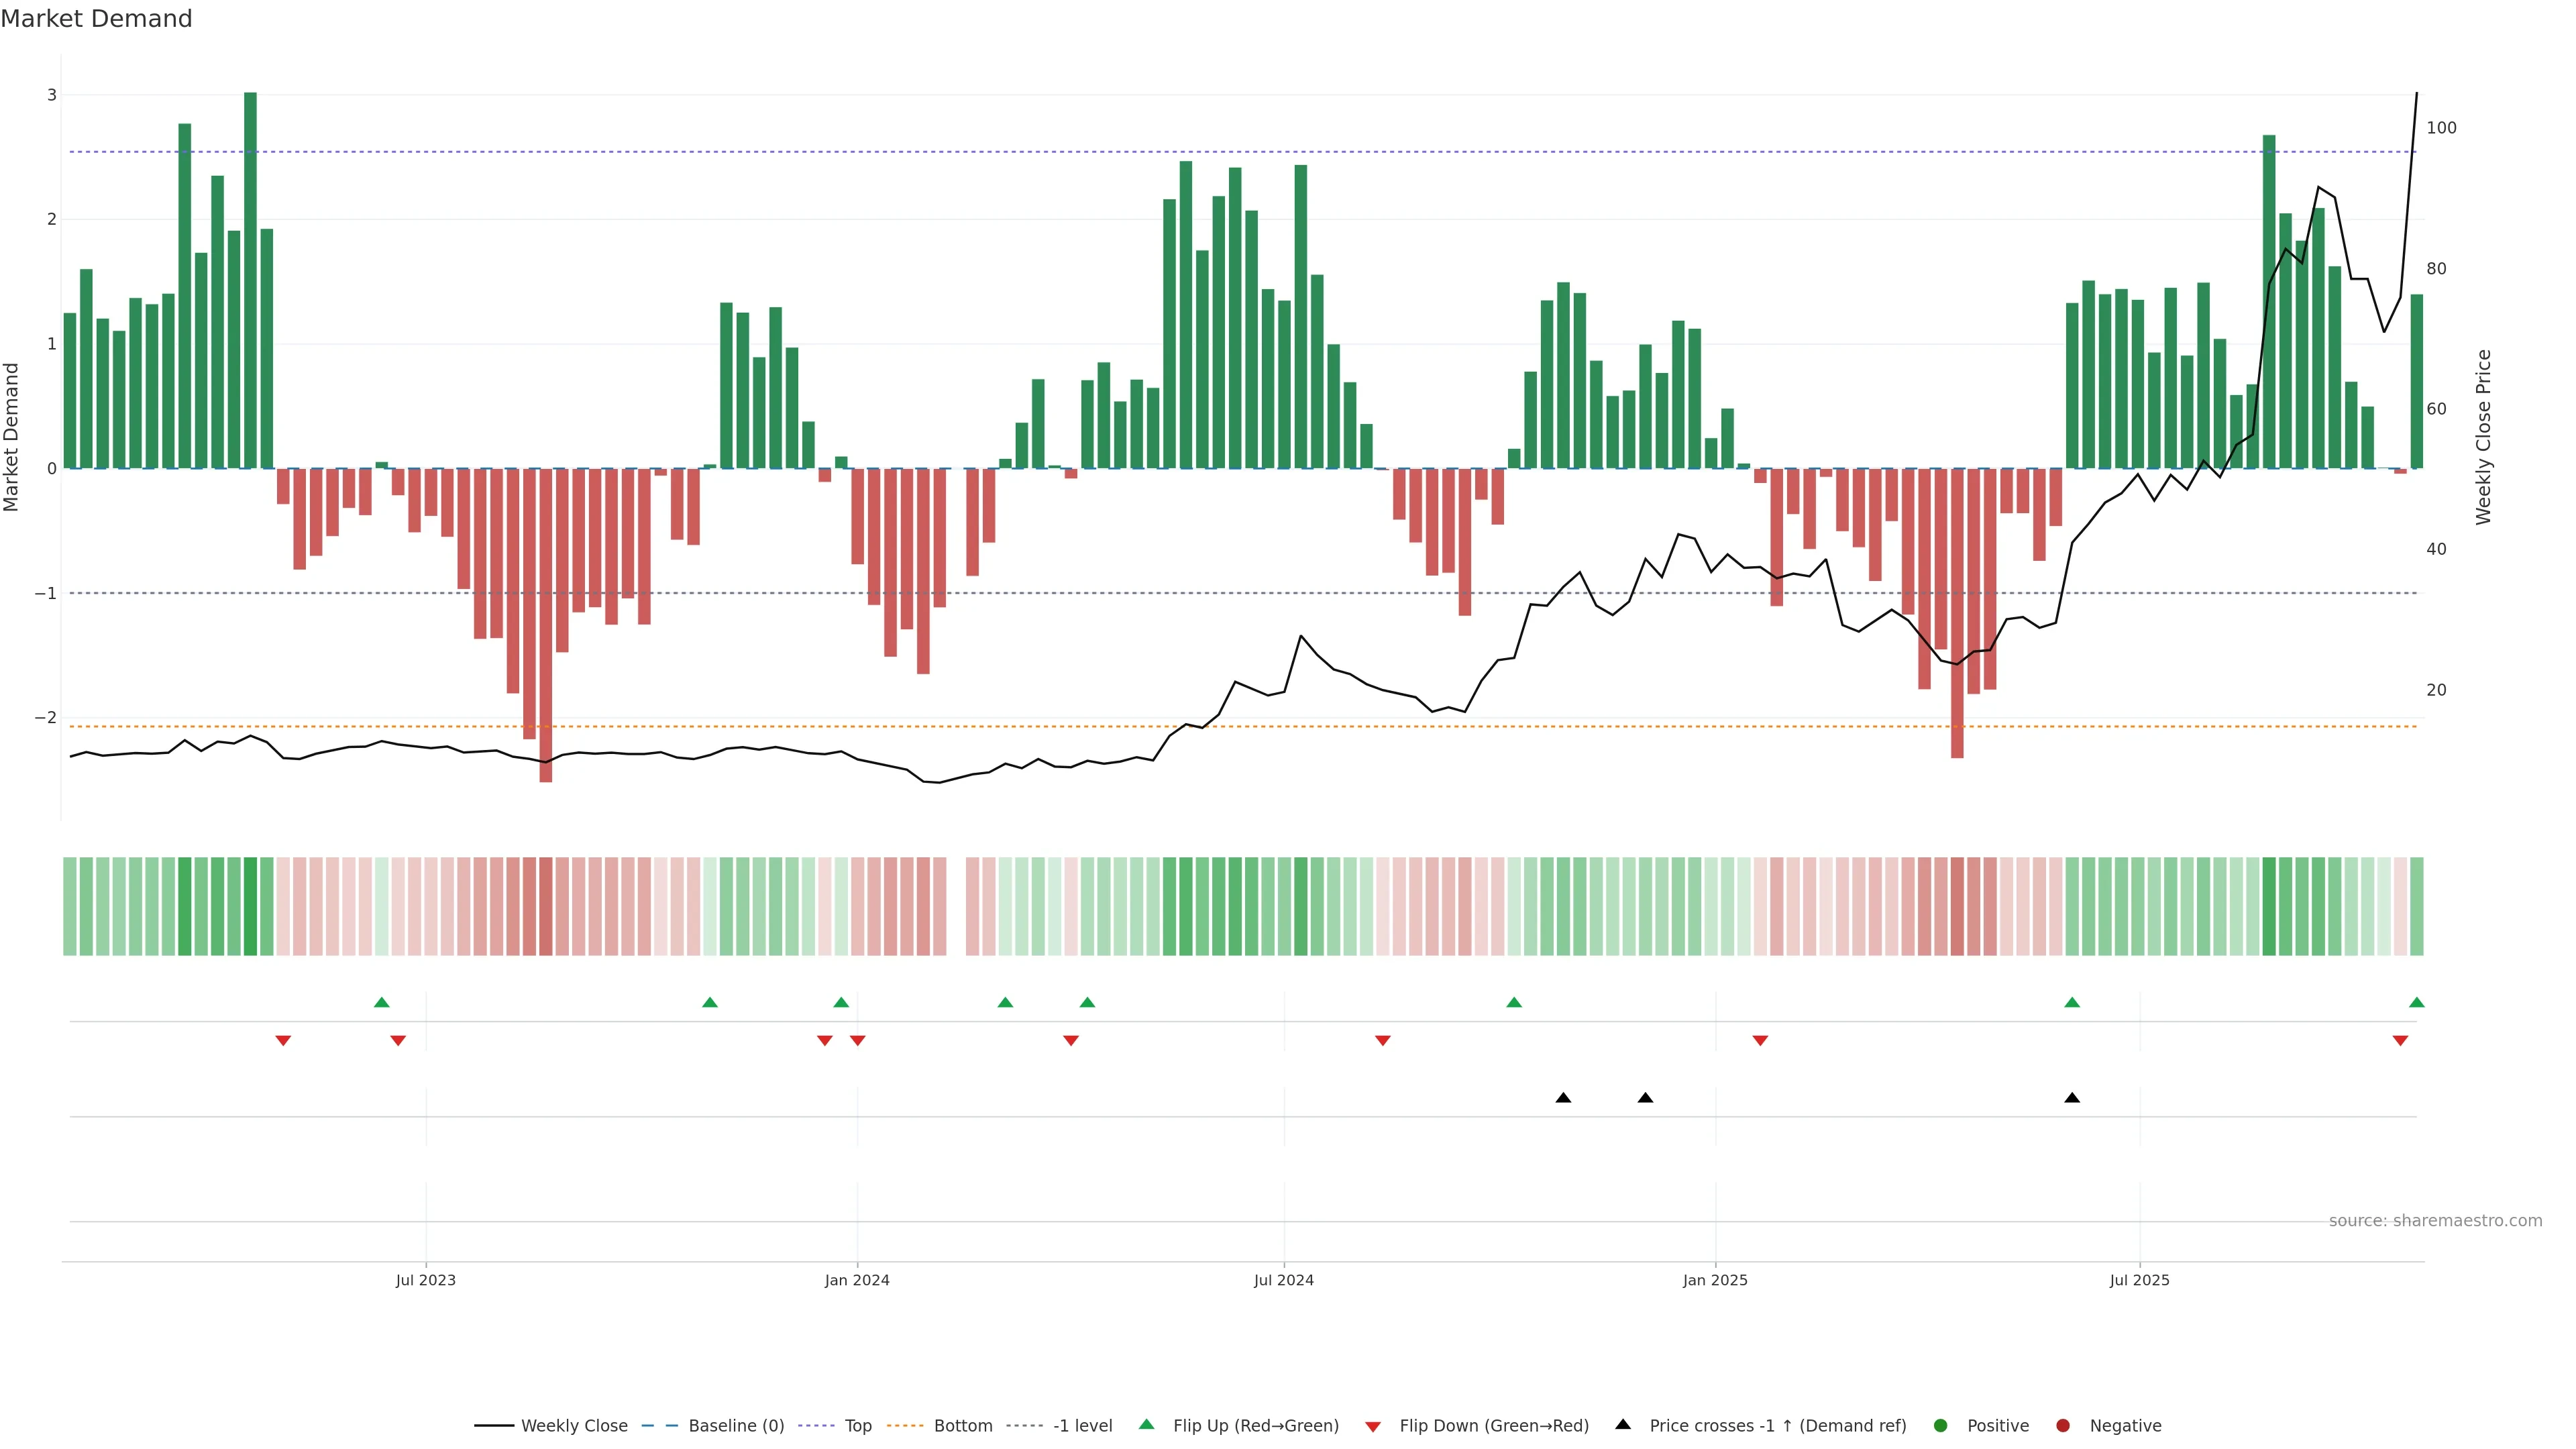
Task: Click the Negative red circle legend icon
Action: coord(2063,1426)
